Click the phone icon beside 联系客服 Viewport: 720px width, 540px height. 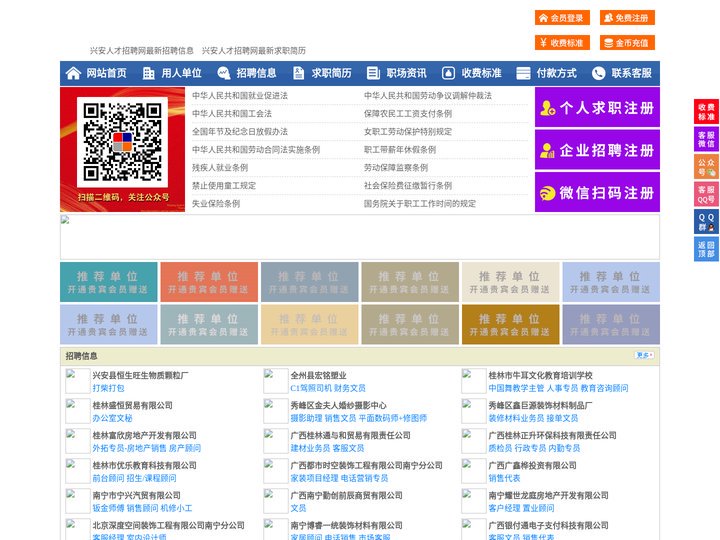[598, 73]
